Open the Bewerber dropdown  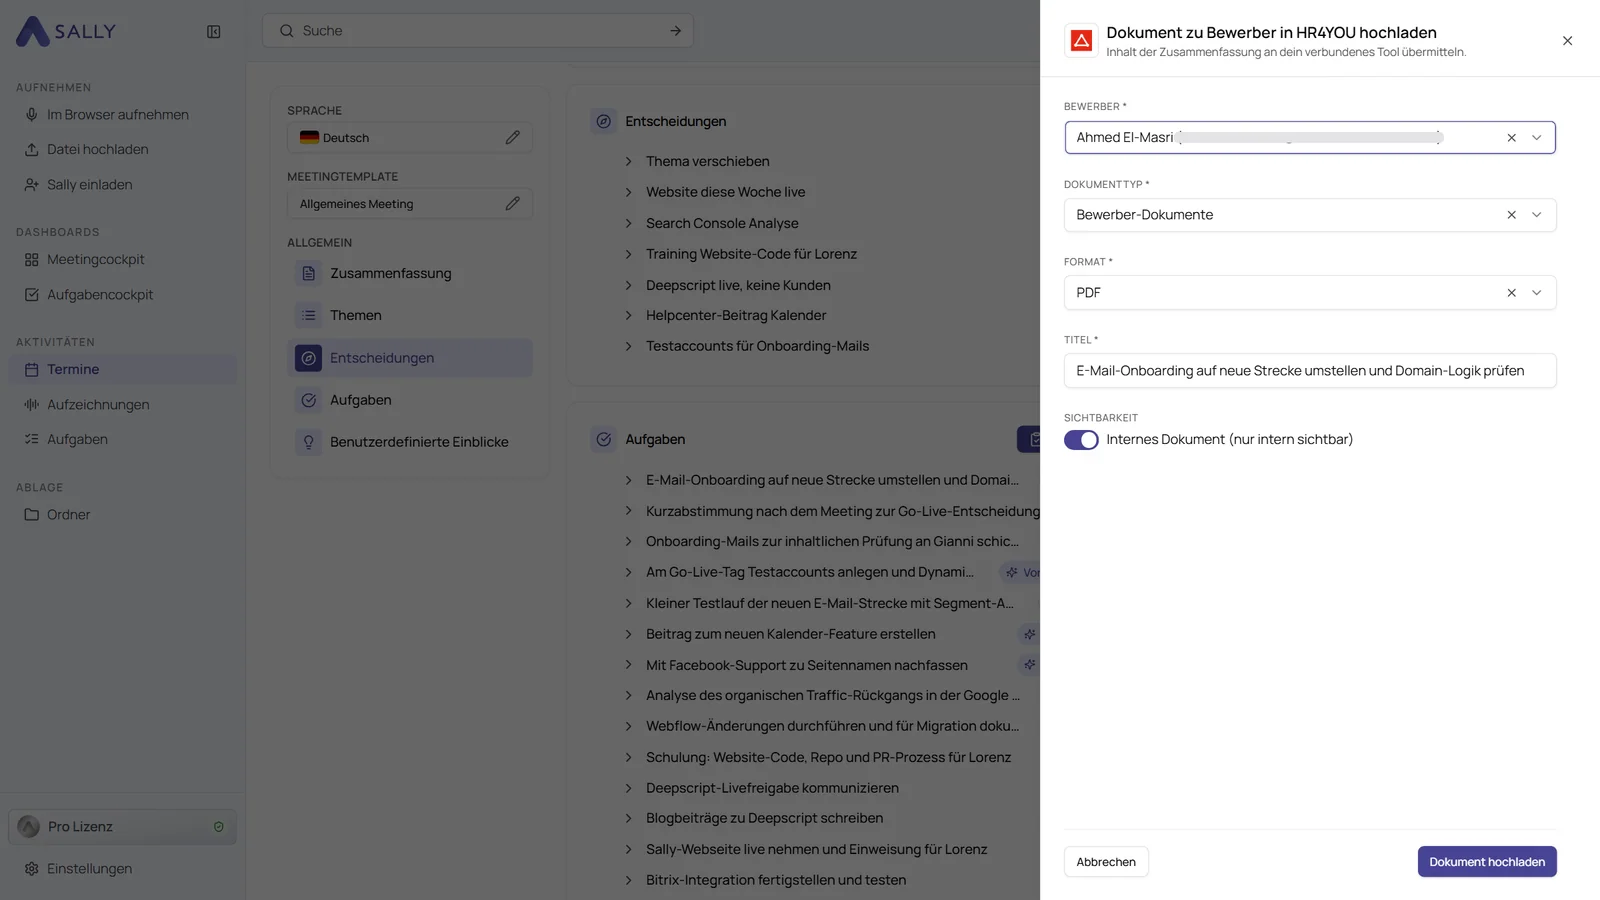point(1537,138)
